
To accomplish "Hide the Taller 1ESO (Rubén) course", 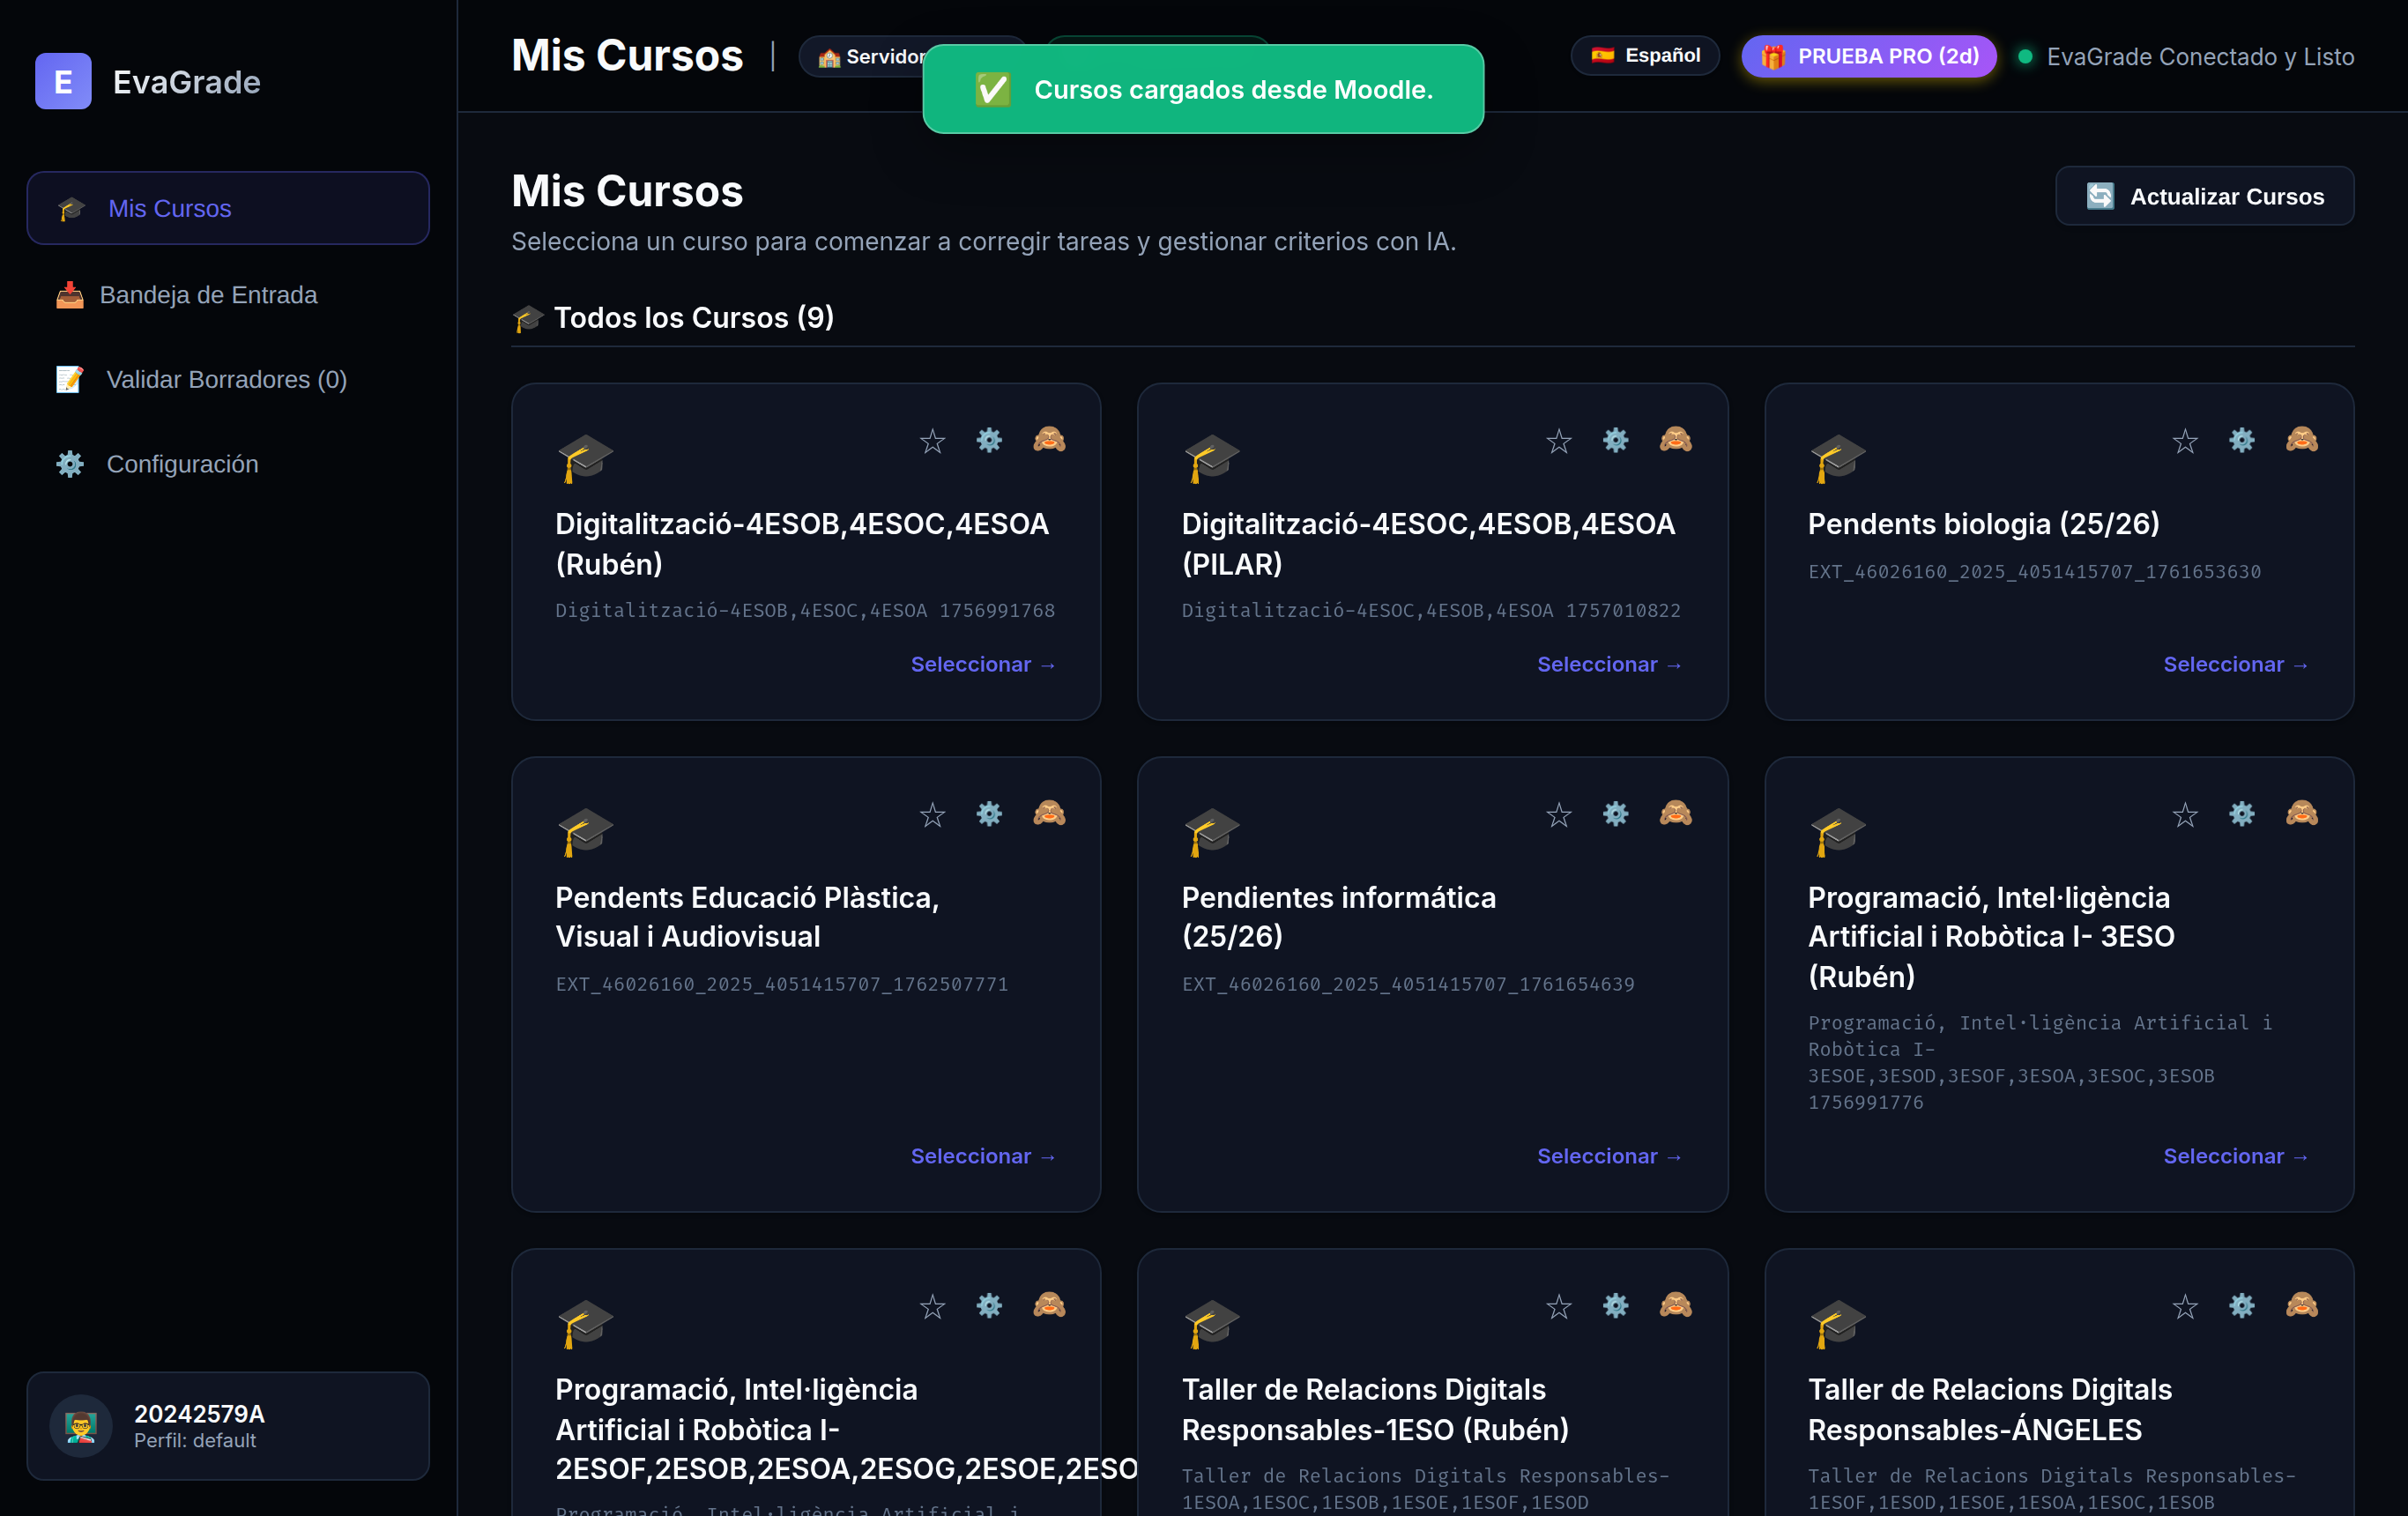I will click(1675, 1306).
